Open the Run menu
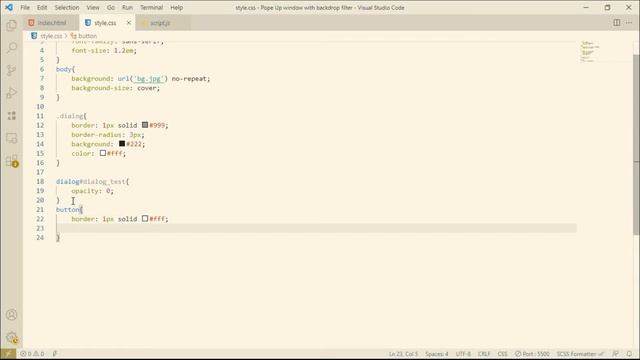The width and height of the screenshot is (640, 360). point(127,7)
